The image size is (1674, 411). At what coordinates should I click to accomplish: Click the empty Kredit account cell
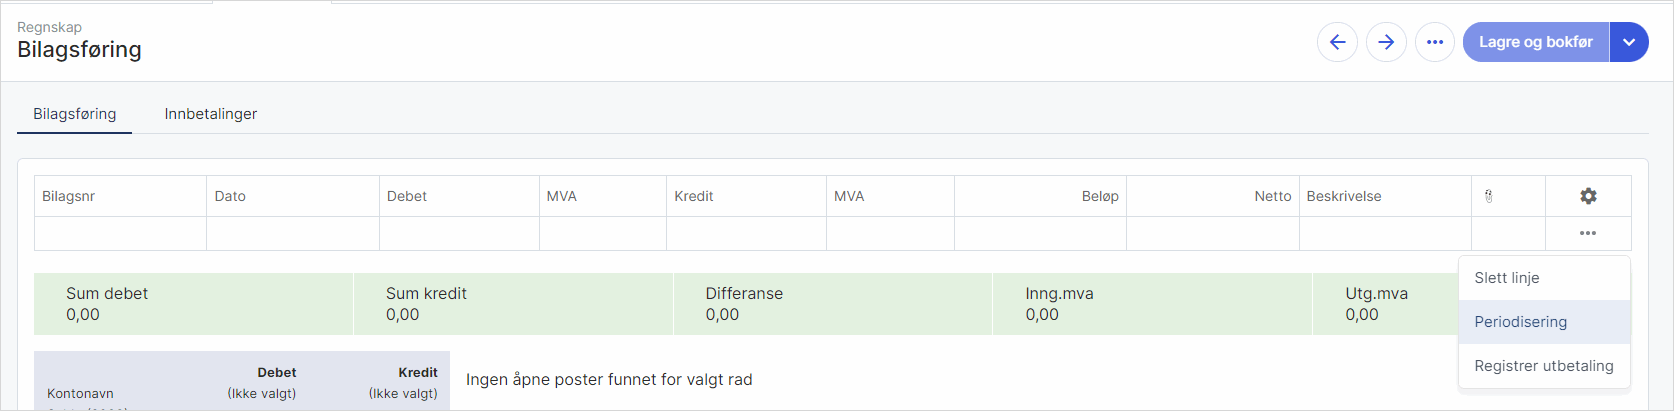[x=746, y=233]
